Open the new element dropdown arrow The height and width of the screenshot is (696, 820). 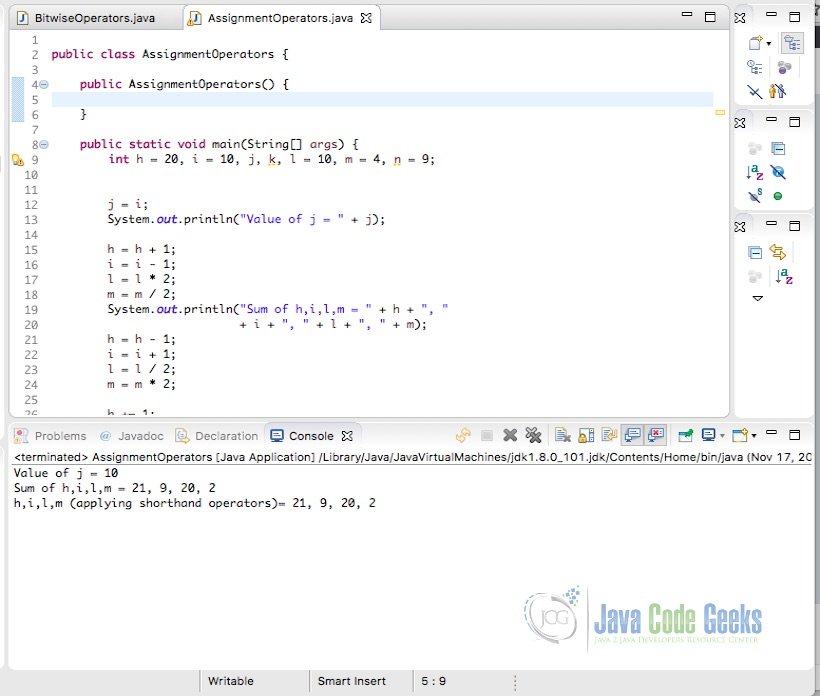768,43
